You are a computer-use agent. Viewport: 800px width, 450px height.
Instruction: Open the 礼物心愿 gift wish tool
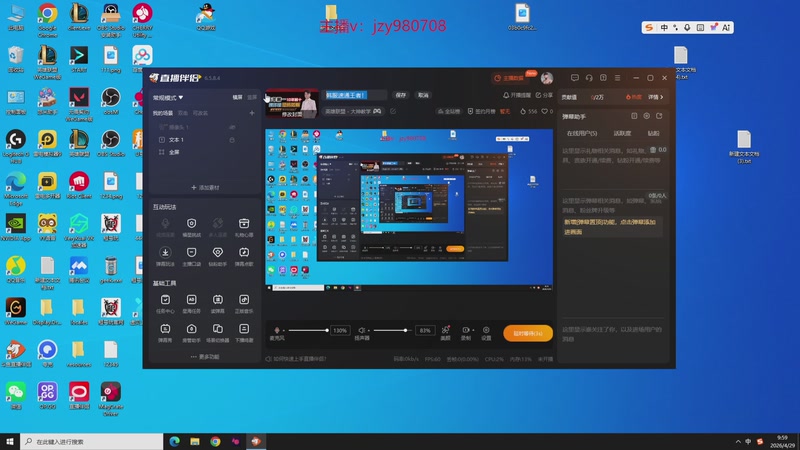tap(244, 227)
